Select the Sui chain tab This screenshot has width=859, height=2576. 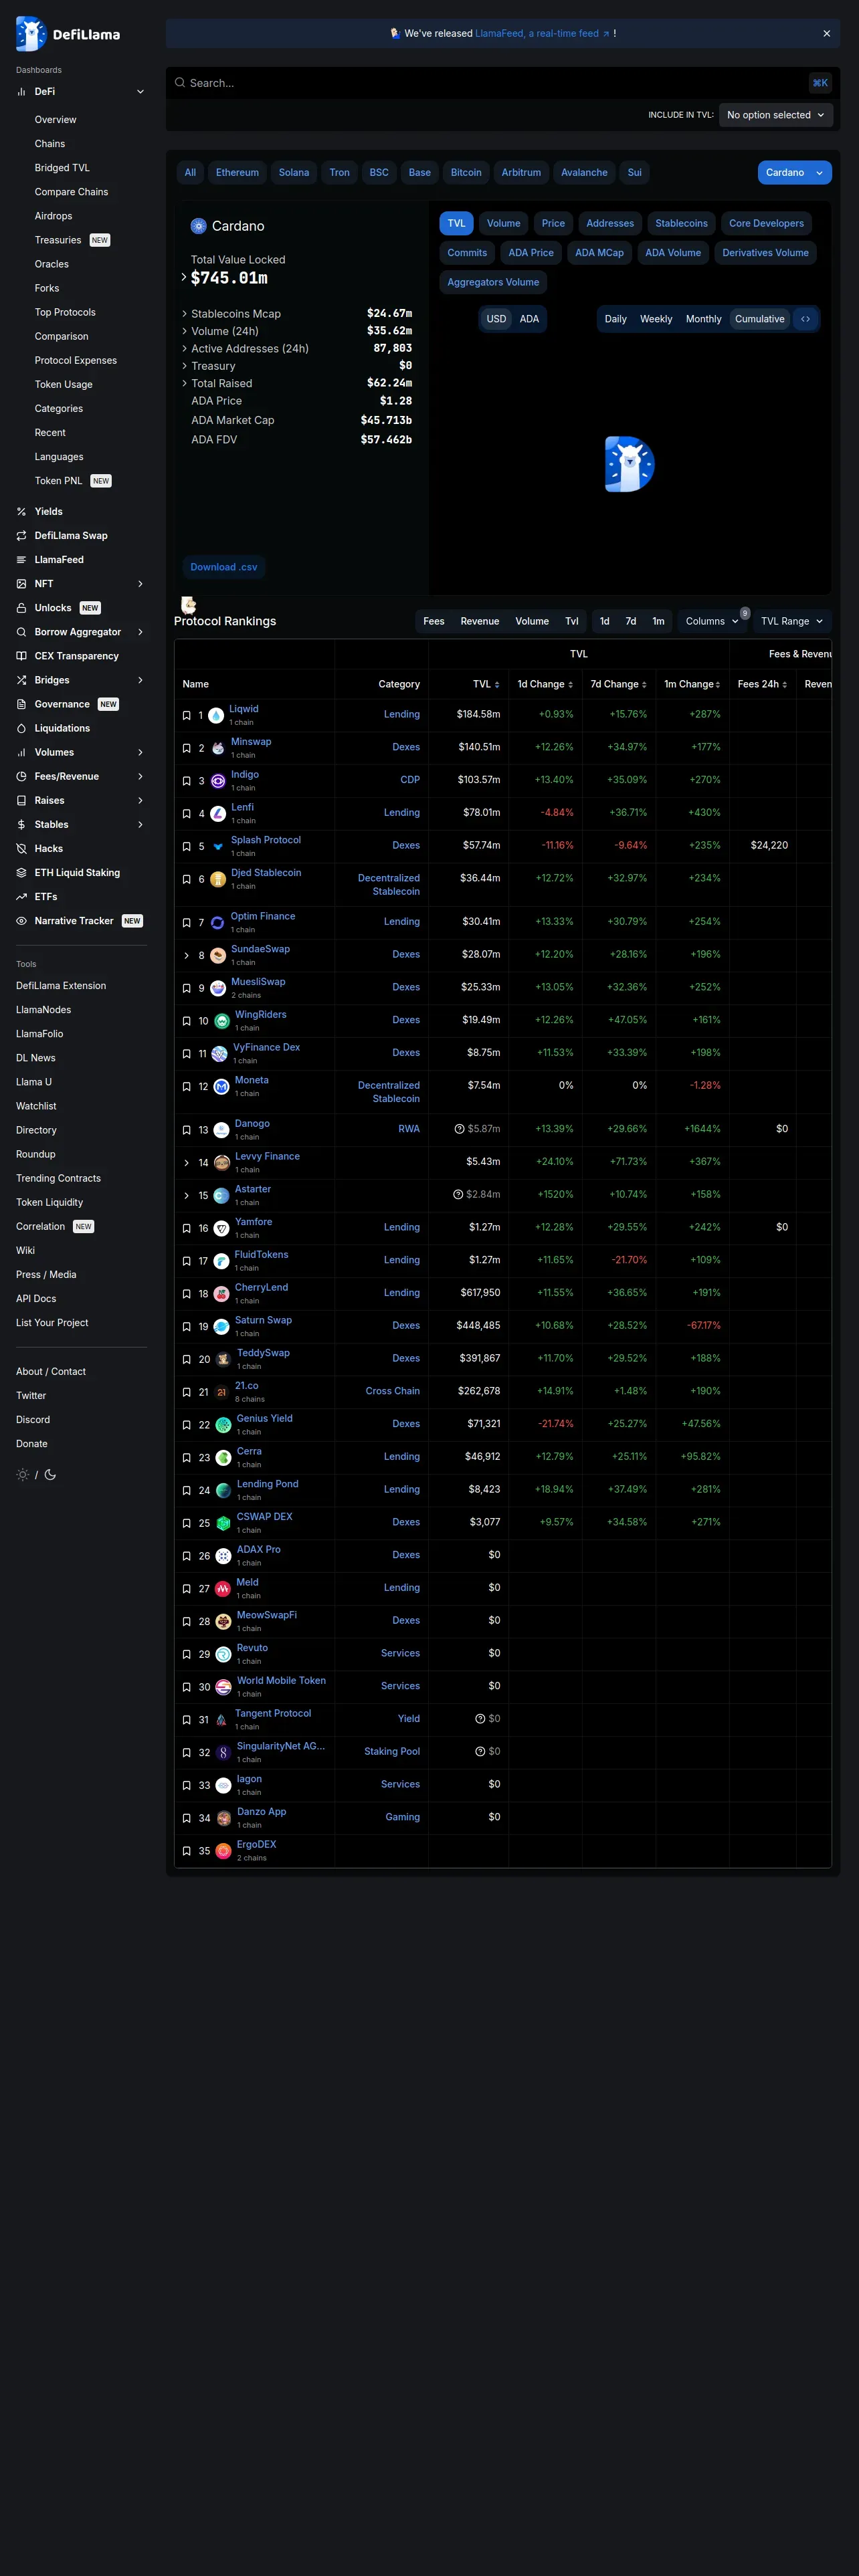634,172
